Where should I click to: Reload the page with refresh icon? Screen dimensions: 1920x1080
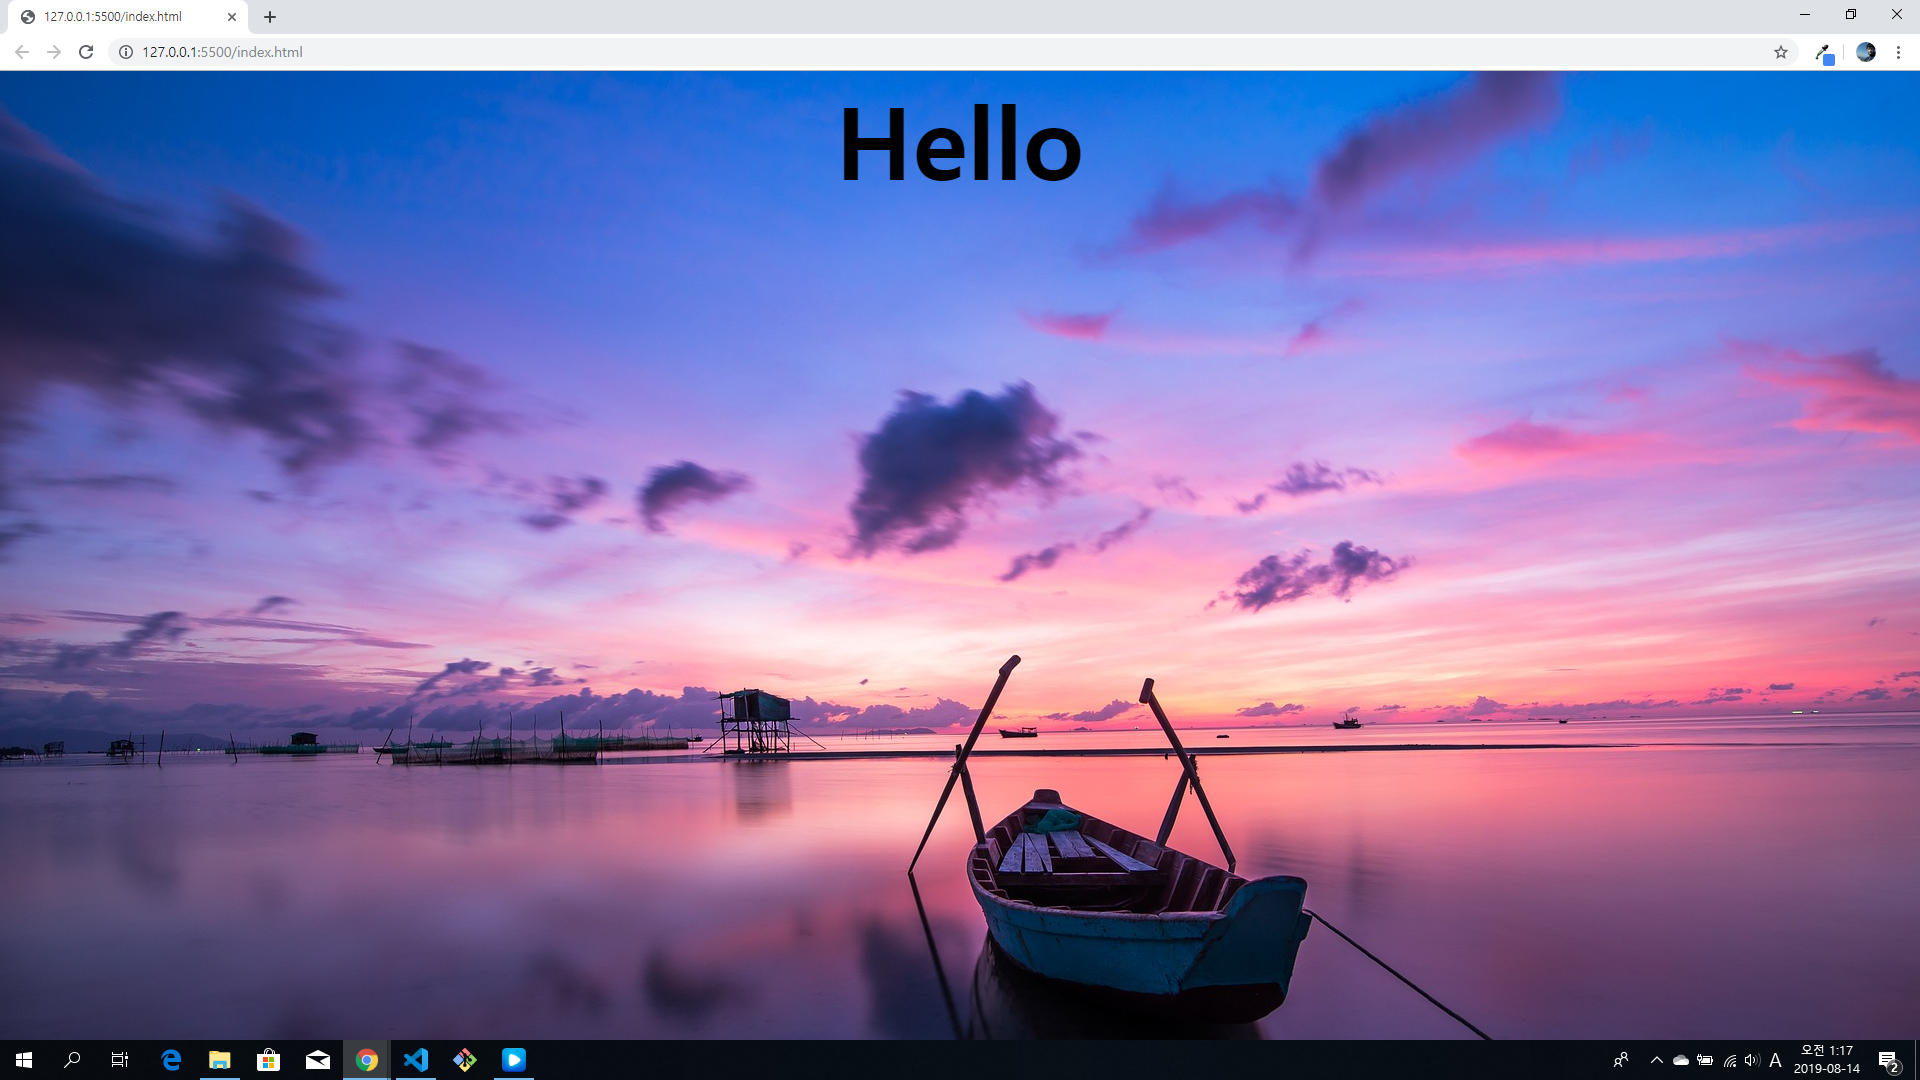(86, 52)
